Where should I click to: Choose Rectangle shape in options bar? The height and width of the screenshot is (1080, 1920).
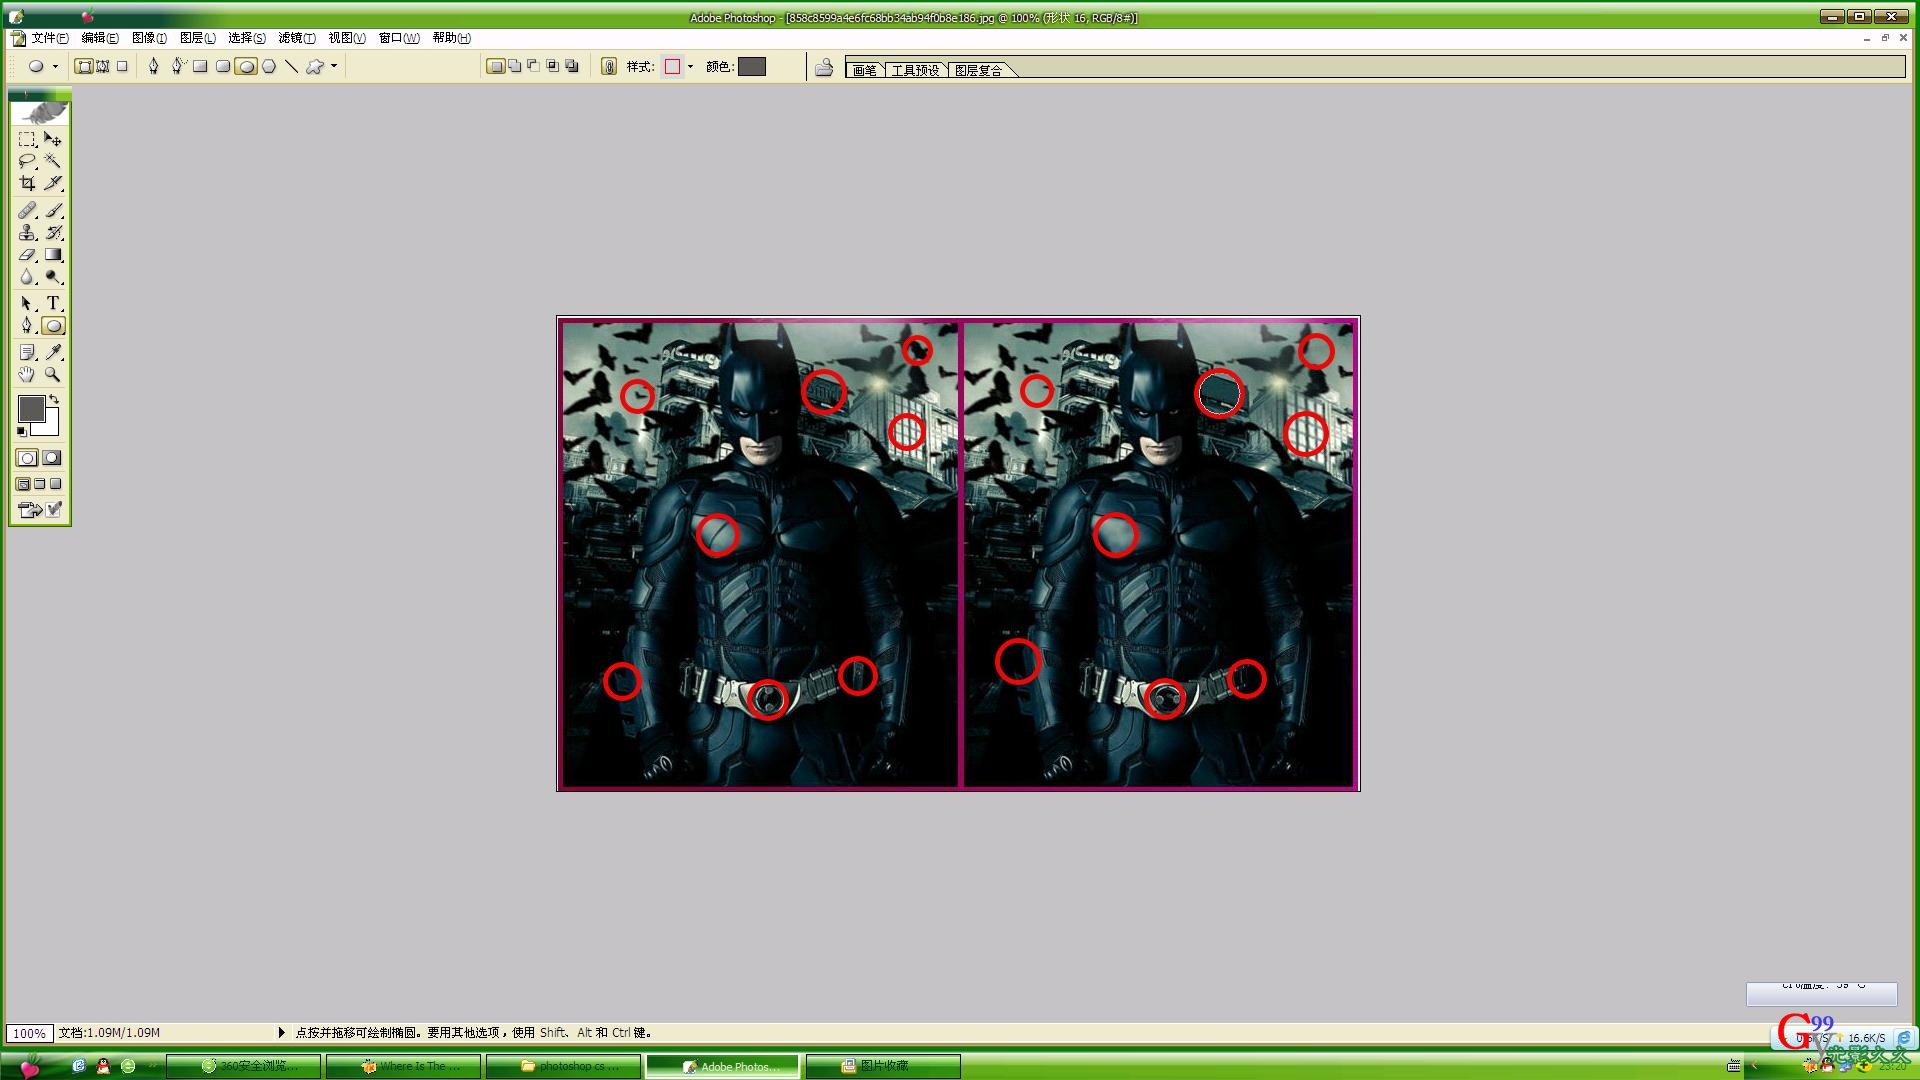tap(200, 66)
